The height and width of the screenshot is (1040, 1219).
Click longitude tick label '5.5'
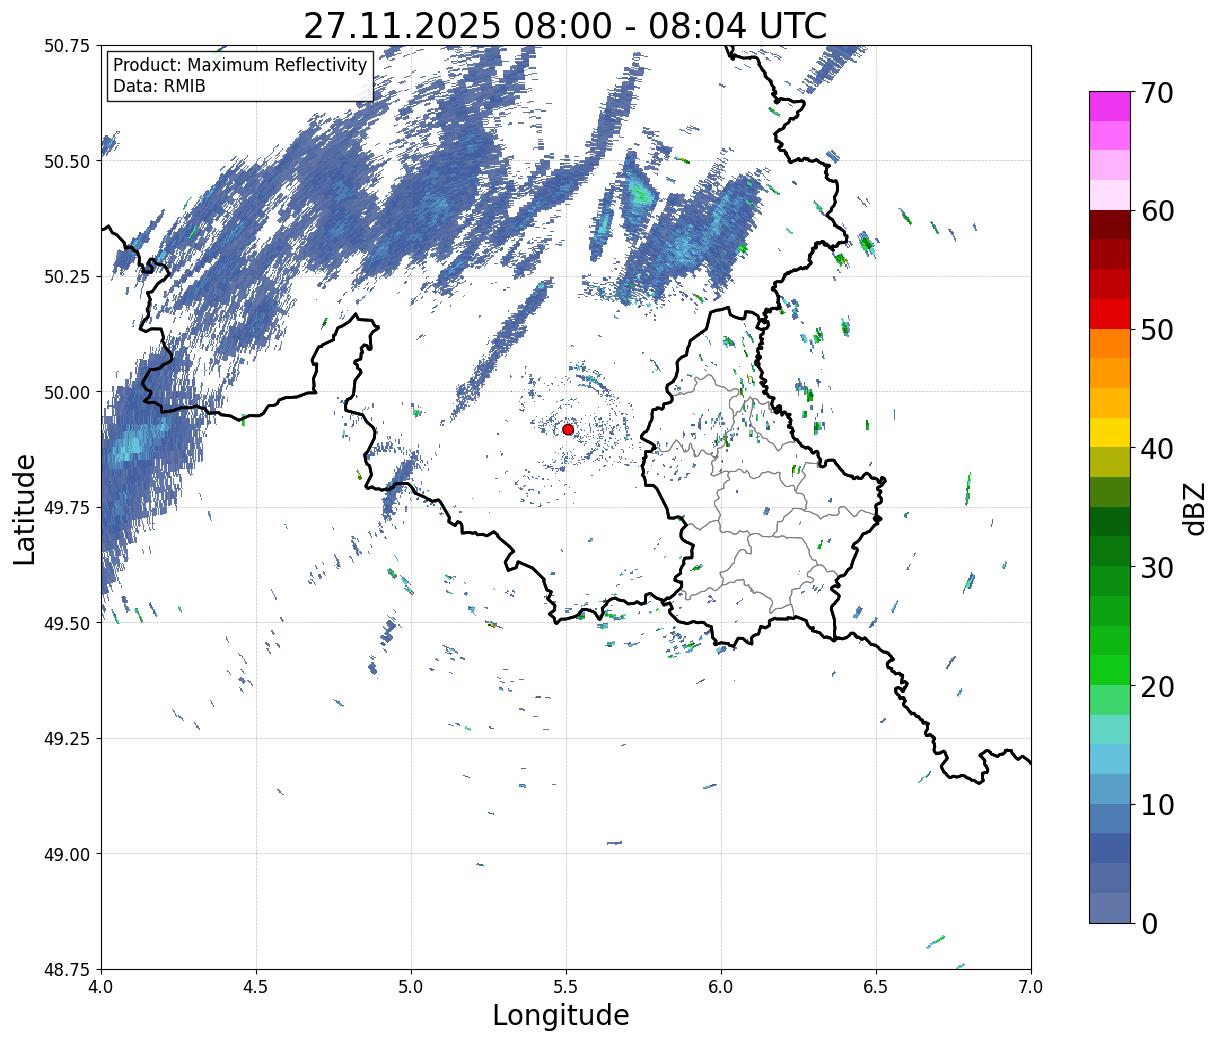point(566,986)
